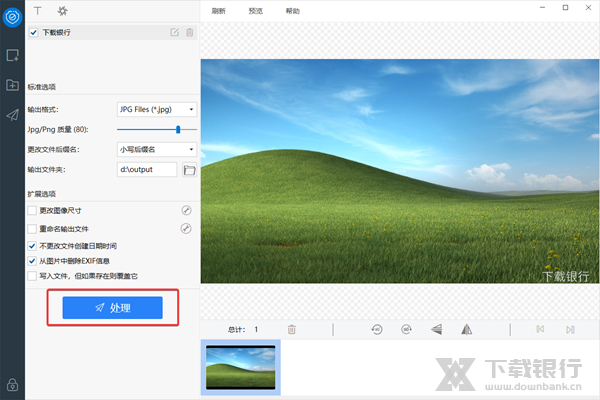Go to the first image
The width and height of the screenshot is (600, 400).
(540, 329)
